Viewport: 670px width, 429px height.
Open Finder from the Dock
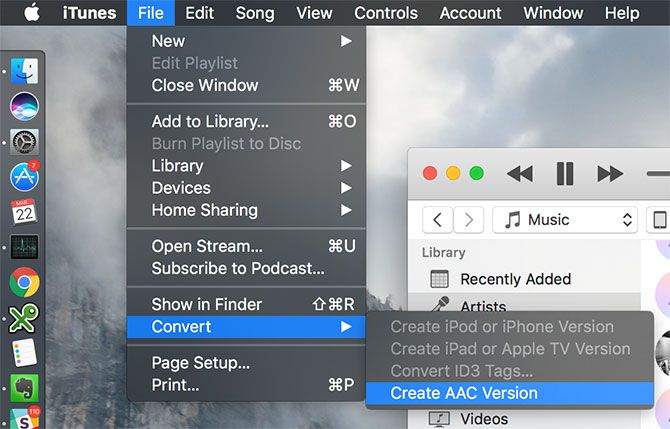[24, 71]
